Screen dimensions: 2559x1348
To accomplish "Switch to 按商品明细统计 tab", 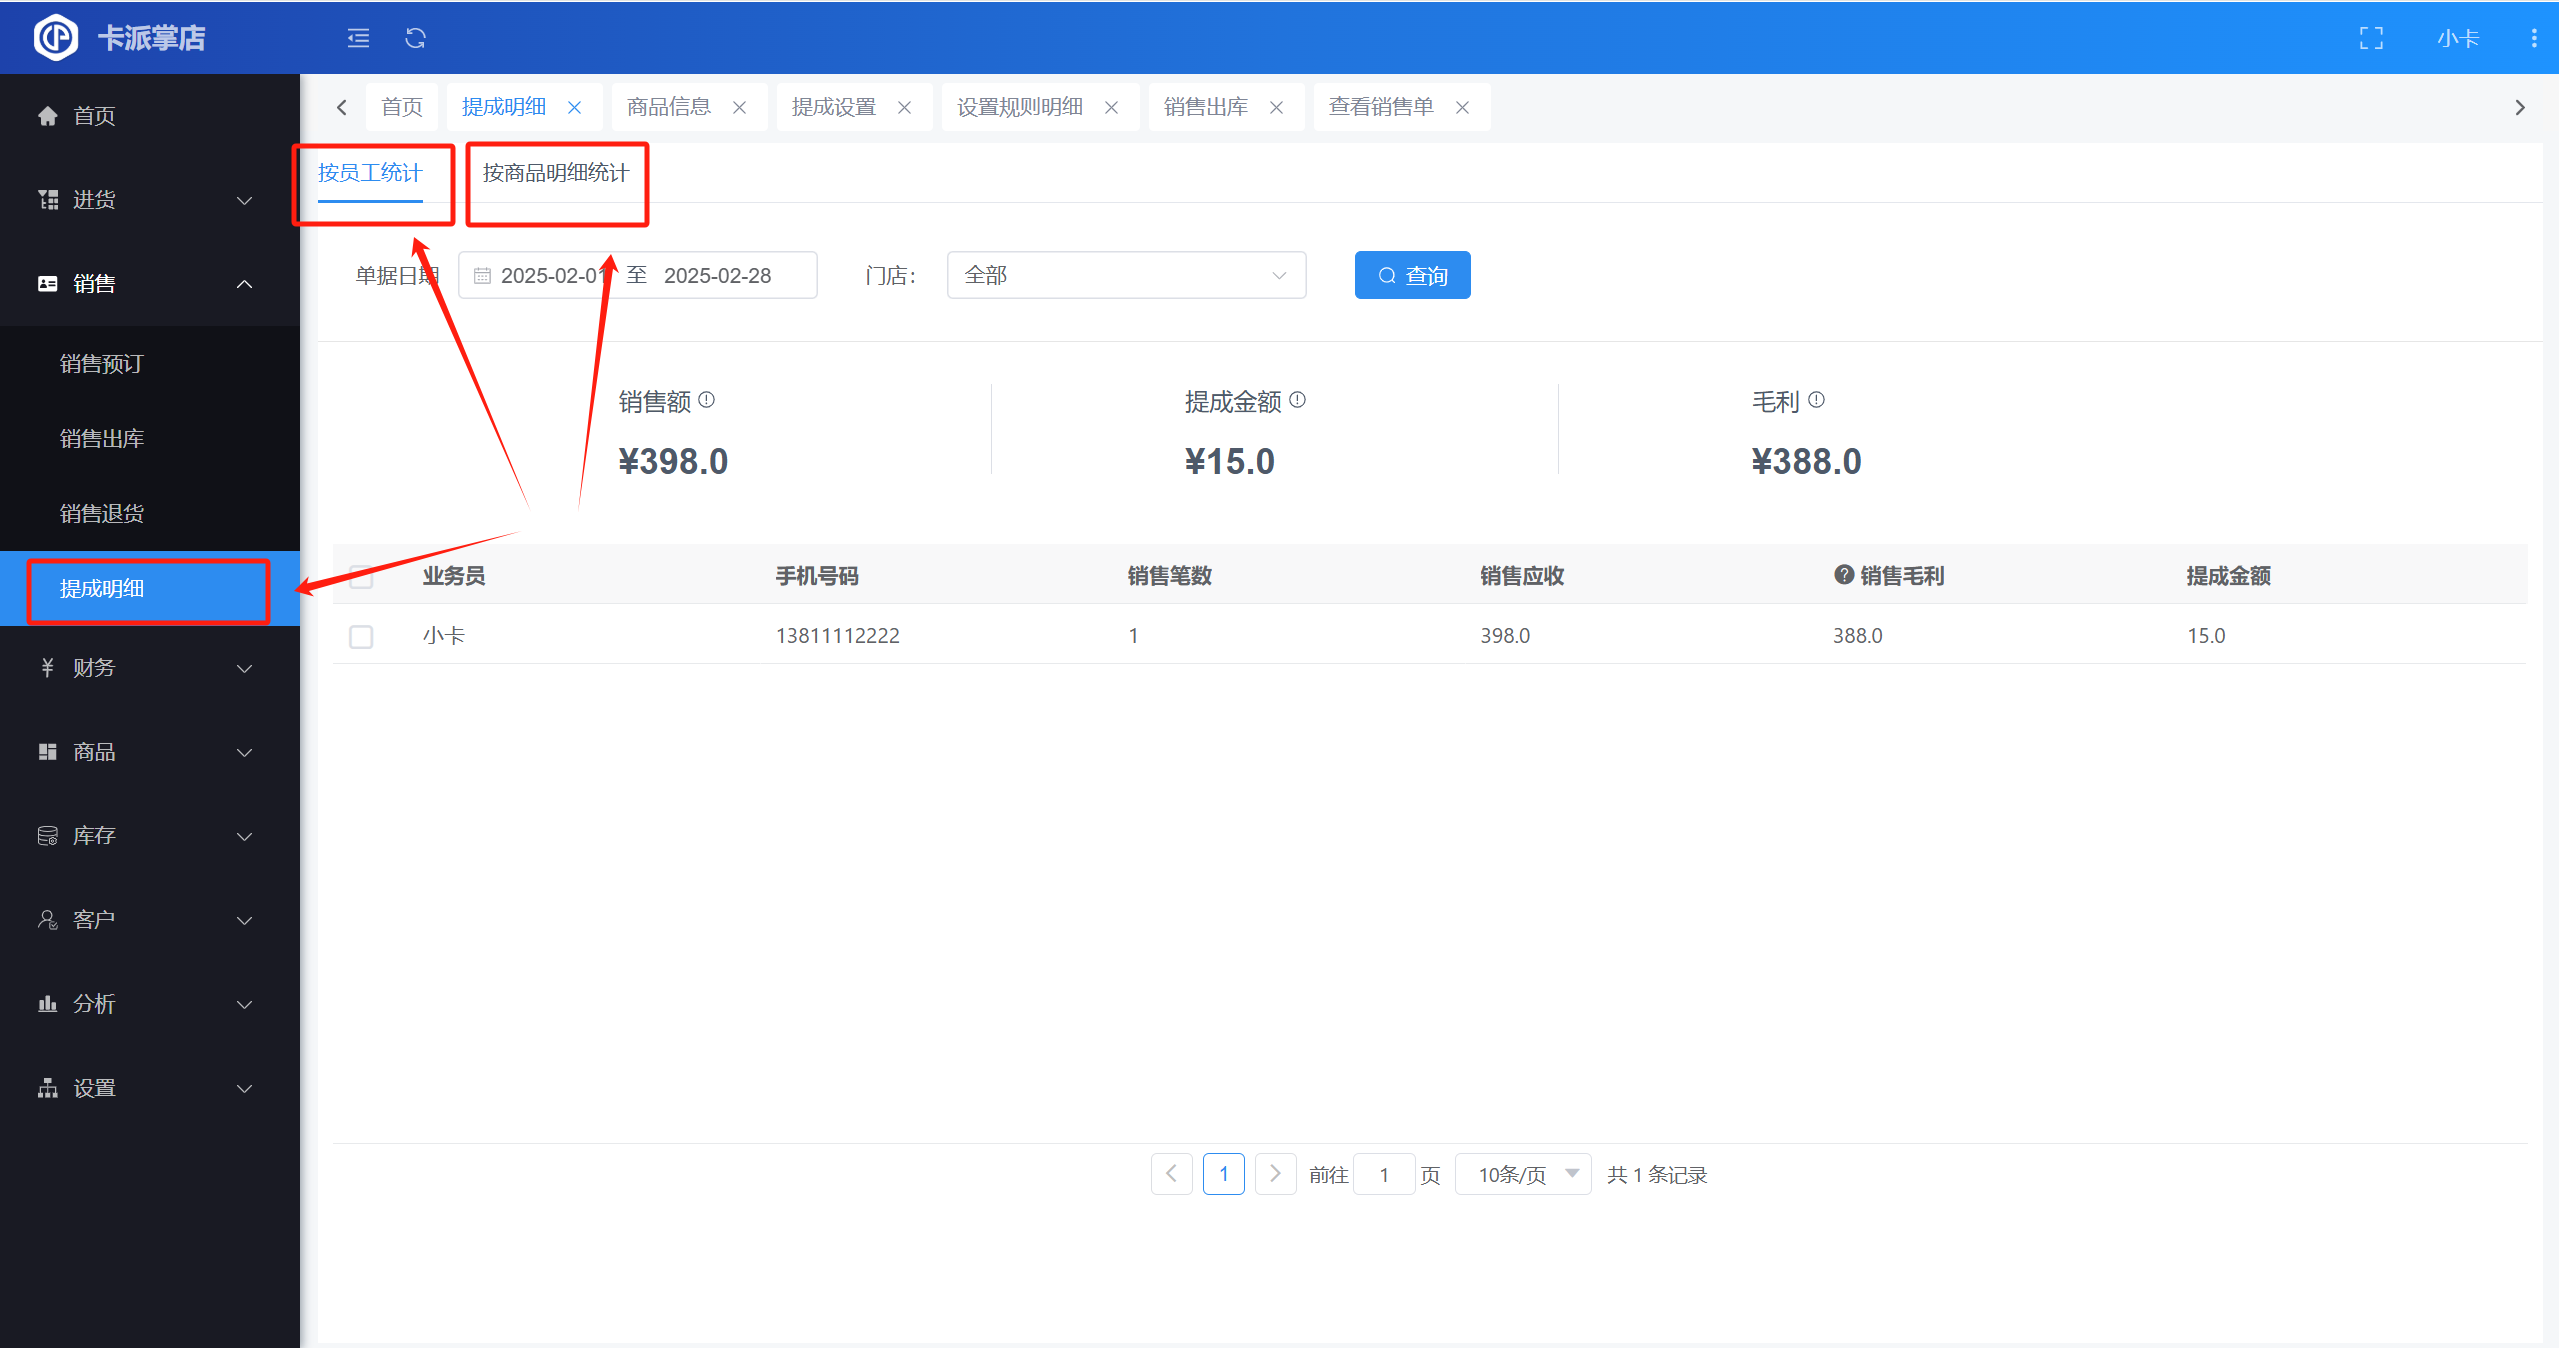I will click(x=555, y=173).
